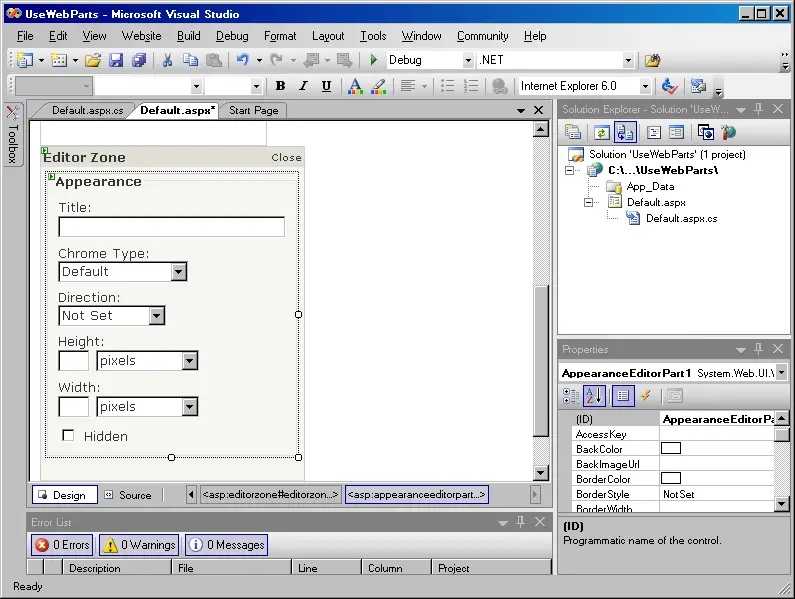This screenshot has height=599, width=795.
Task: Click the designer vertical scrollbar down arrow
Action: click(540, 473)
